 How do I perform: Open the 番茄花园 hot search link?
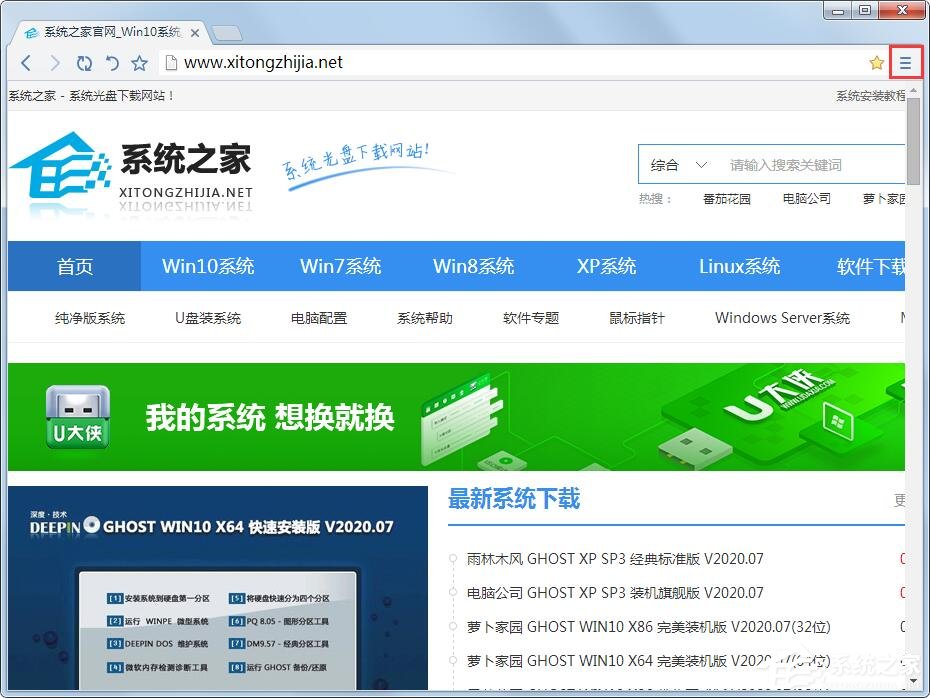click(x=727, y=198)
